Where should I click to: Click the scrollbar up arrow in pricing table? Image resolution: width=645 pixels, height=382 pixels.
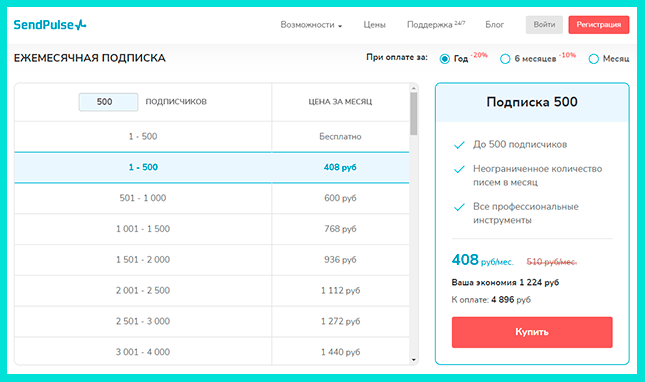point(414,88)
